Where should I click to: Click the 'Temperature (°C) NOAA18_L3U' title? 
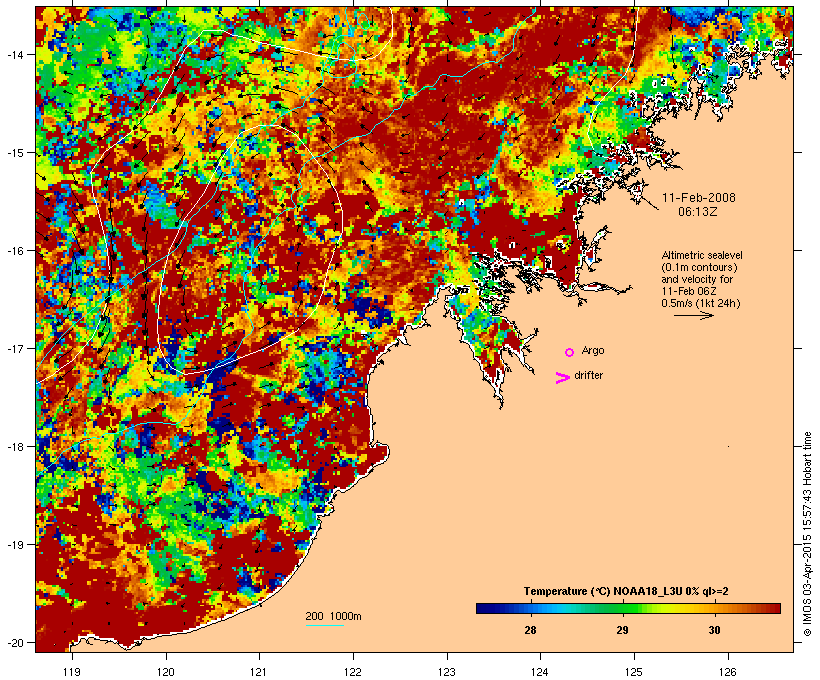(626, 591)
